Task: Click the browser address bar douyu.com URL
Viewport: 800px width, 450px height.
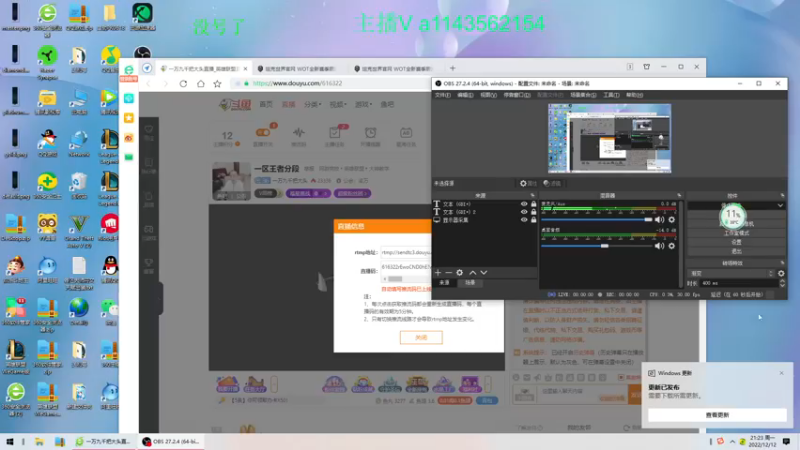Action: pyautogui.click(x=297, y=84)
